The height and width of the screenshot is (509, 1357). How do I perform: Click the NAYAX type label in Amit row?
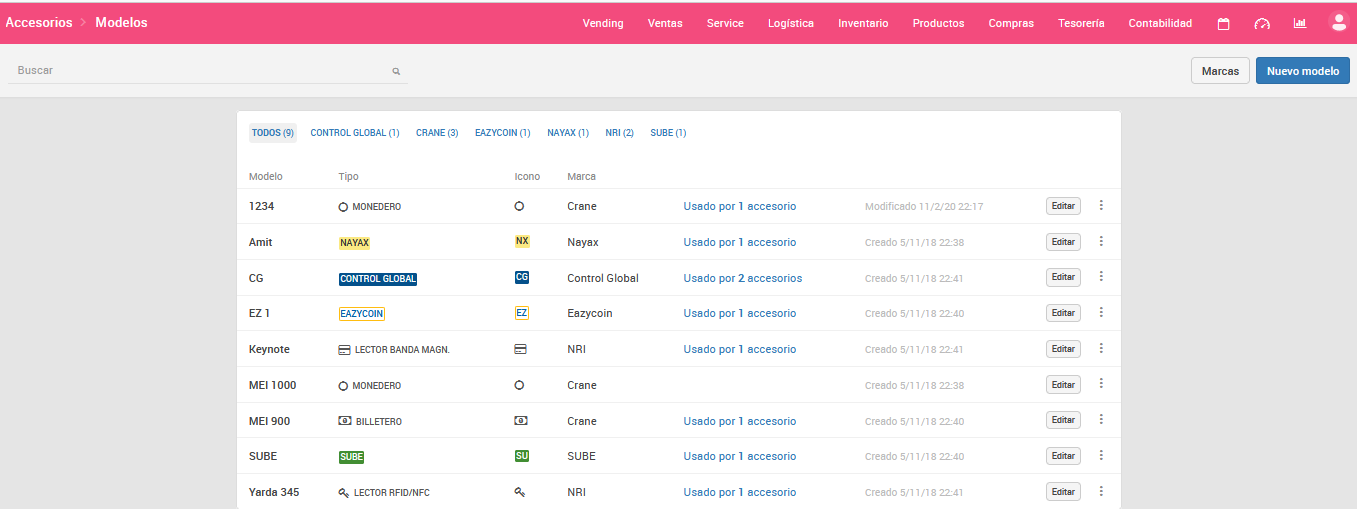tap(354, 242)
